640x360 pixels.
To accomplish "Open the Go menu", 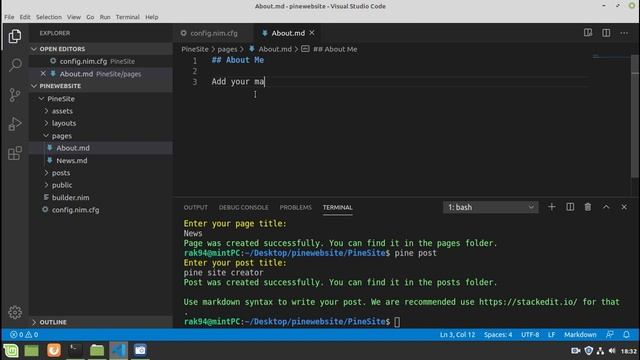I will 90,17.
